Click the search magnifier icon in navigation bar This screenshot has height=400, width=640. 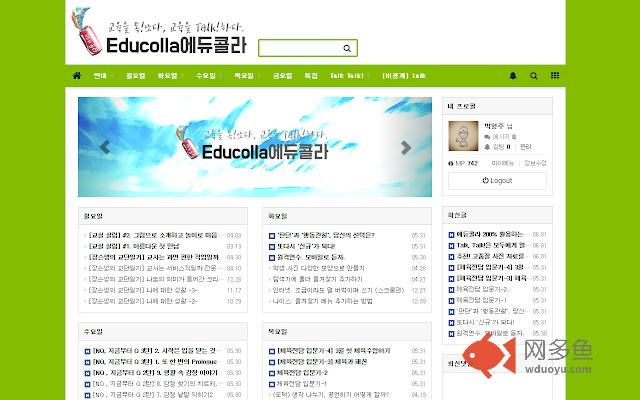click(x=534, y=75)
